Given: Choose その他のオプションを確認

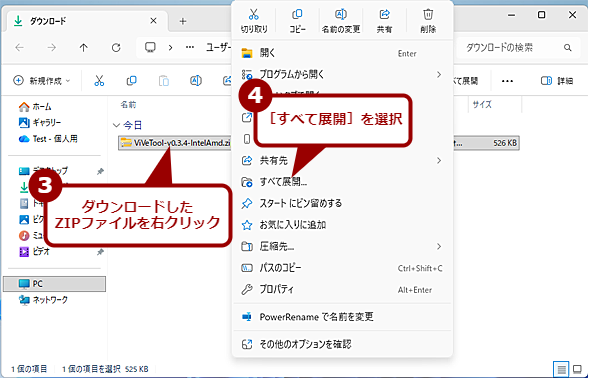Looking at the screenshot, I should 342,344.
